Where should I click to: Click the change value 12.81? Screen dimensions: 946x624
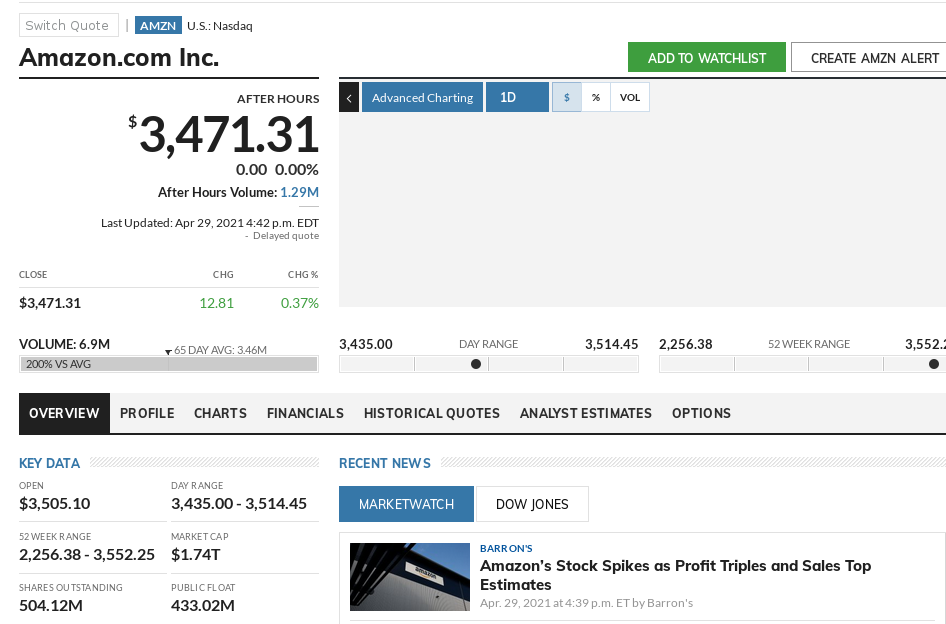(x=217, y=303)
